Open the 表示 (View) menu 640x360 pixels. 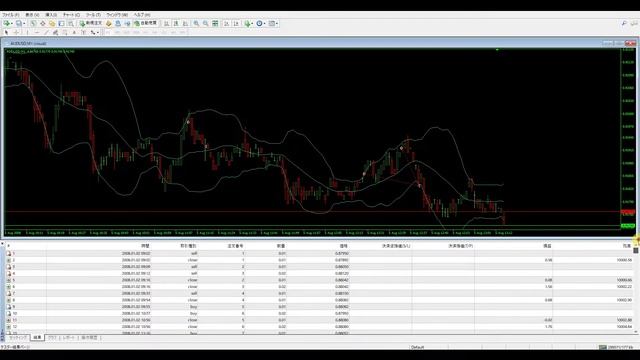click(32, 15)
